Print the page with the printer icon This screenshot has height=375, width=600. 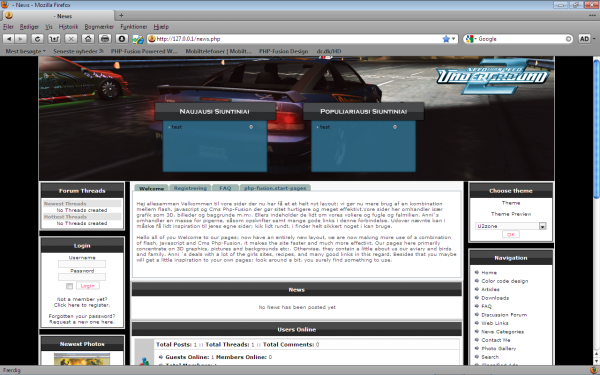click(x=105, y=39)
